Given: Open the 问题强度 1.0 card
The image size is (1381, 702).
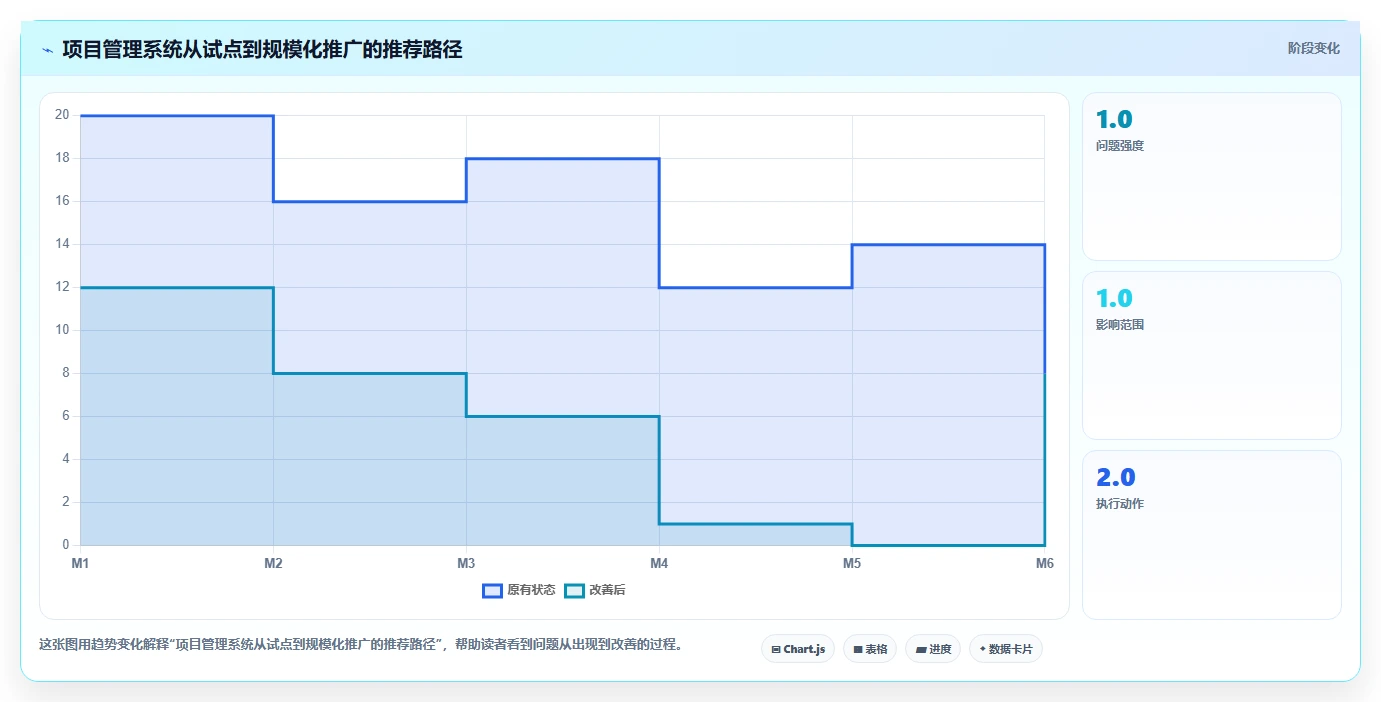Looking at the screenshot, I should click(1211, 176).
